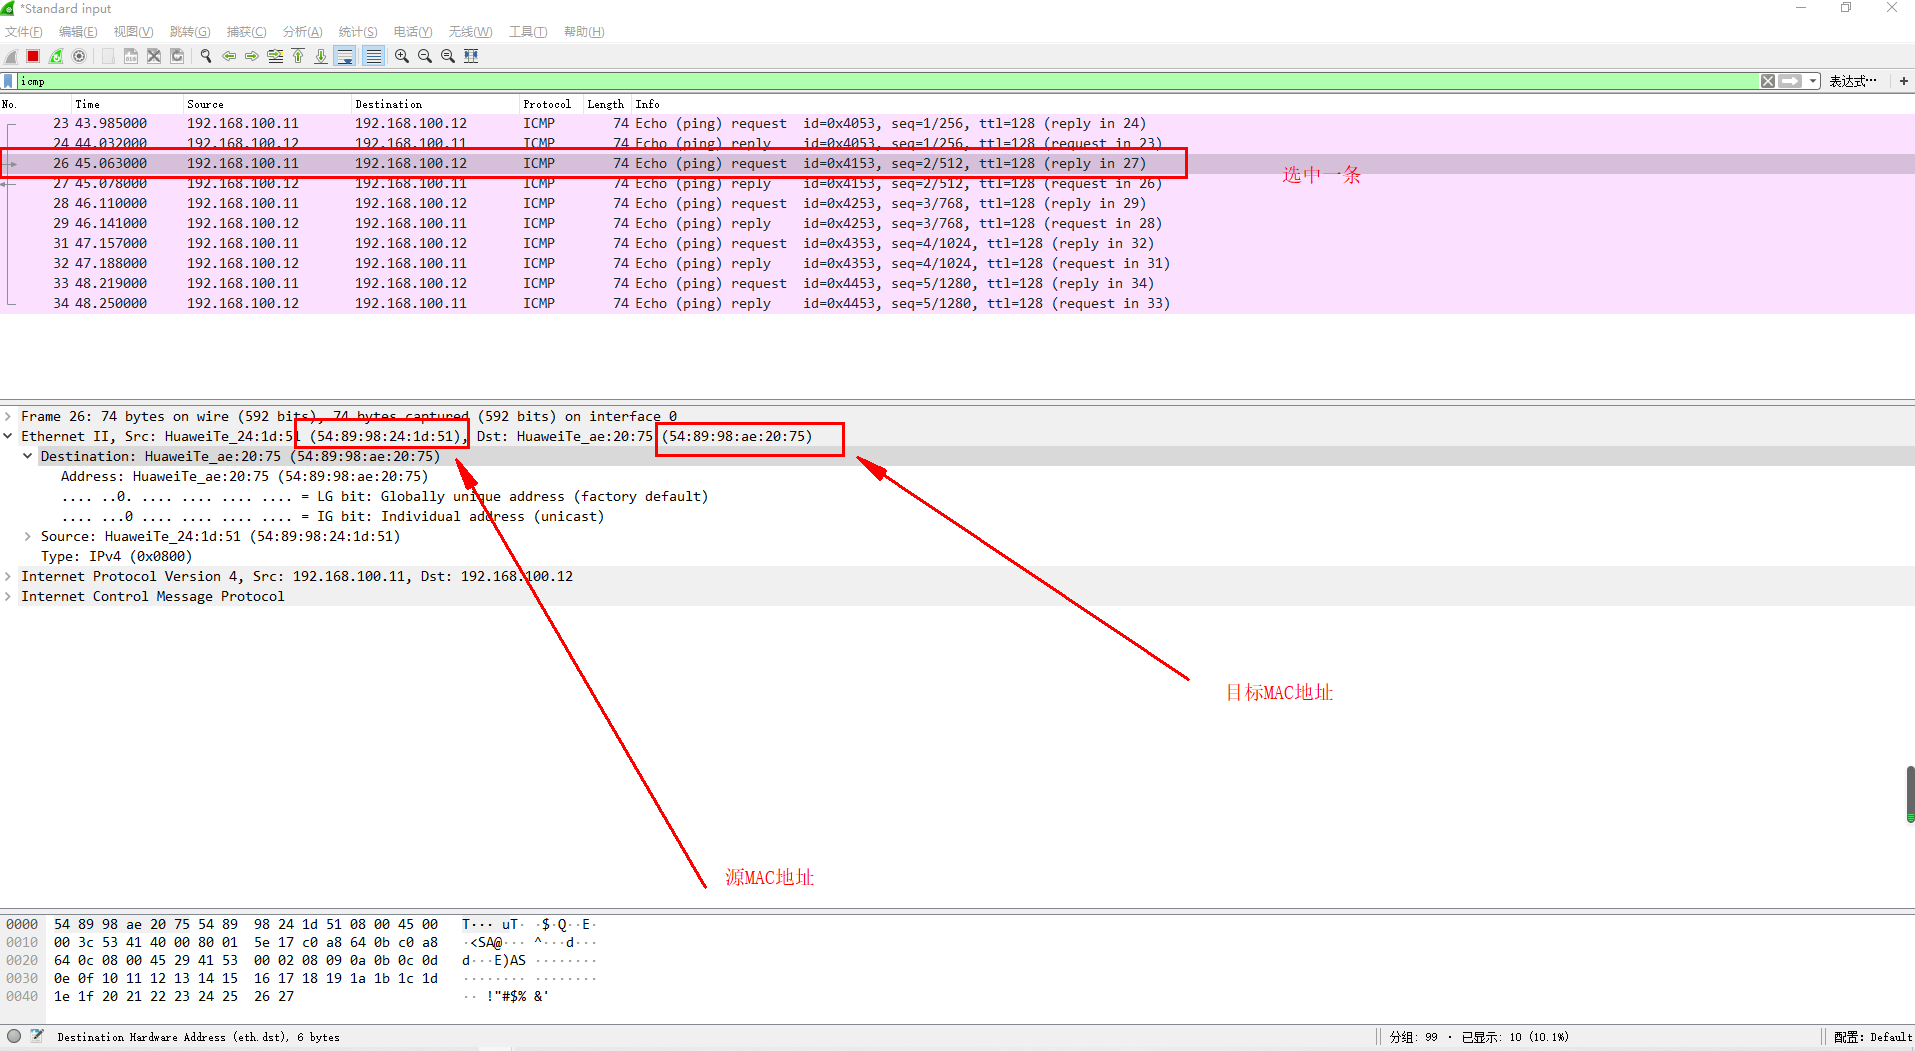Go to the first packet

pyautogui.click(x=298, y=56)
